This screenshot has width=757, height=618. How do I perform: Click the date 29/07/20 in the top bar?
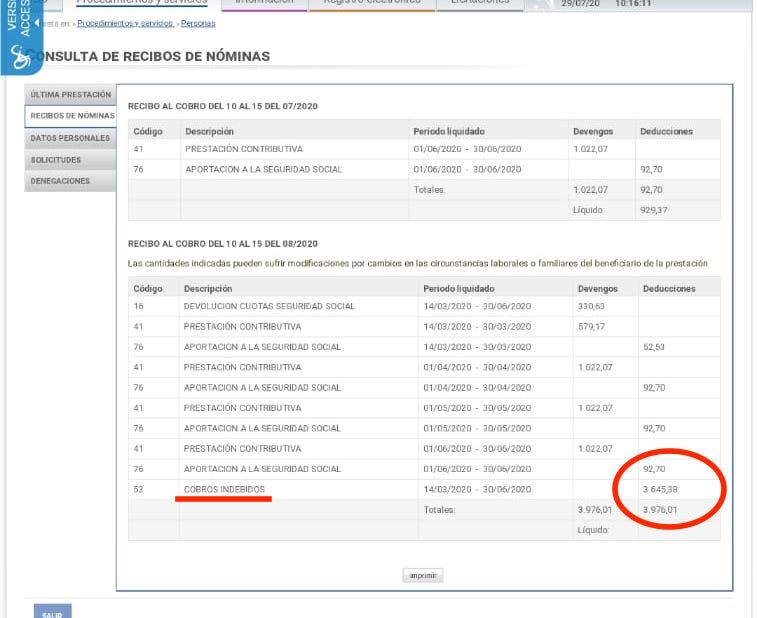(580, 3)
